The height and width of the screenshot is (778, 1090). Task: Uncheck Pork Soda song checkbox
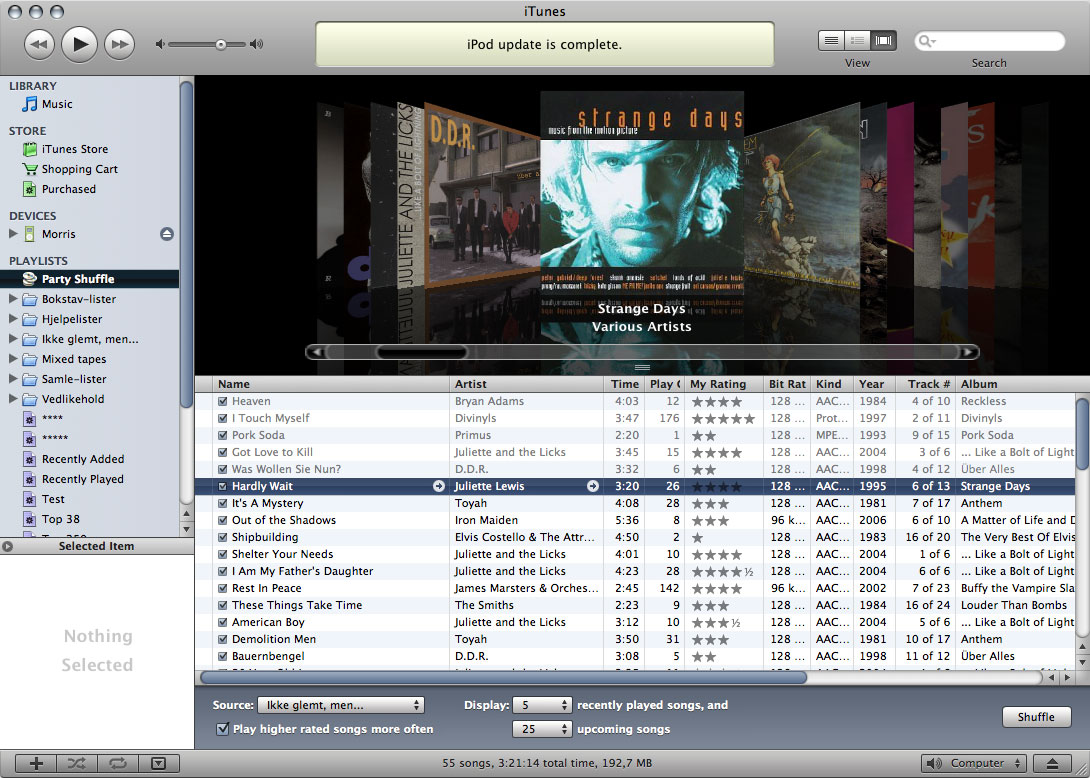pos(222,435)
